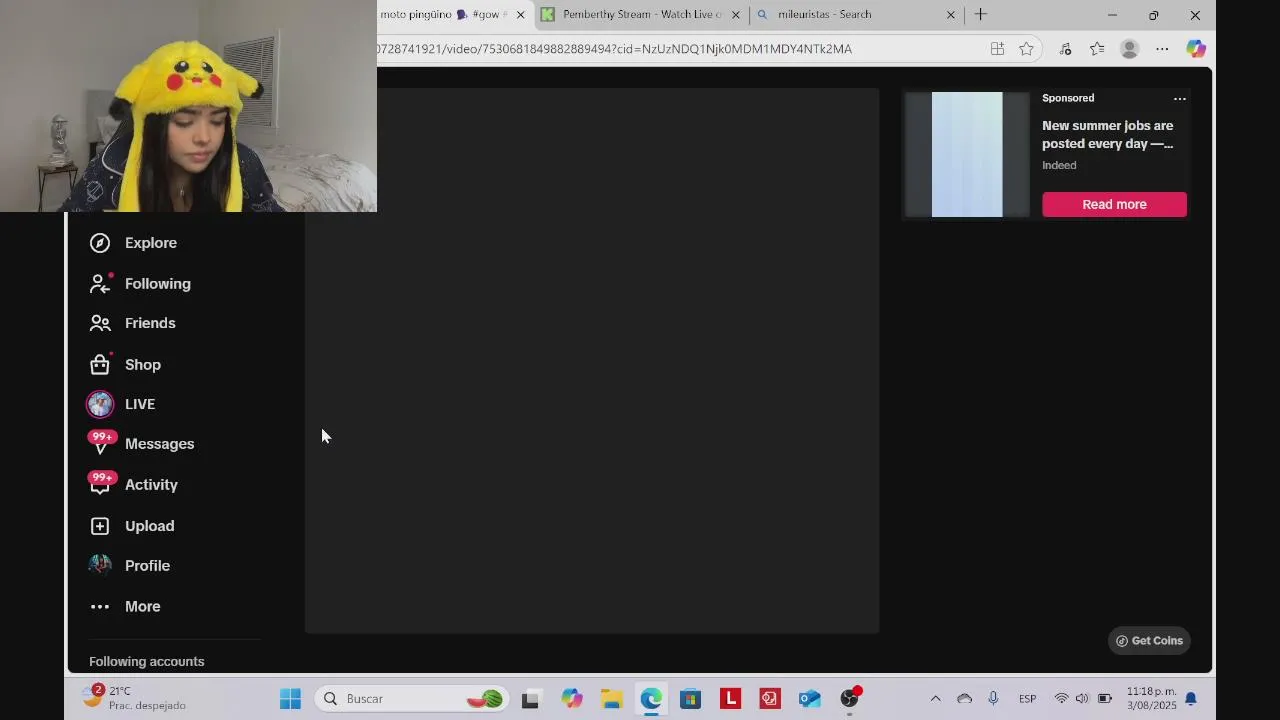
Task: Open the Favorites list
Action: click(x=1097, y=49)
